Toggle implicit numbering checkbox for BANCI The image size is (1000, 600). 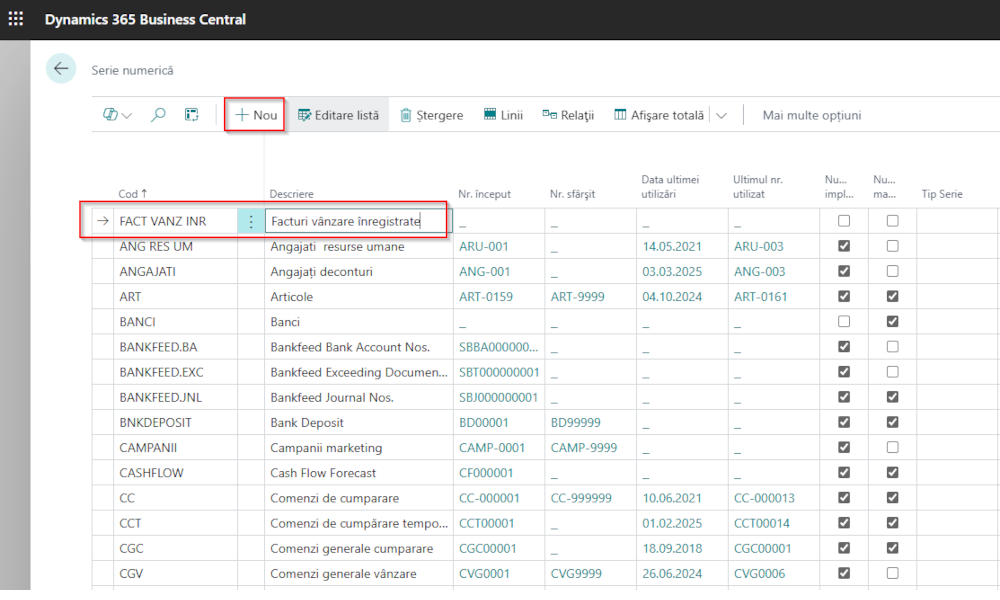[x=844, y=321]
